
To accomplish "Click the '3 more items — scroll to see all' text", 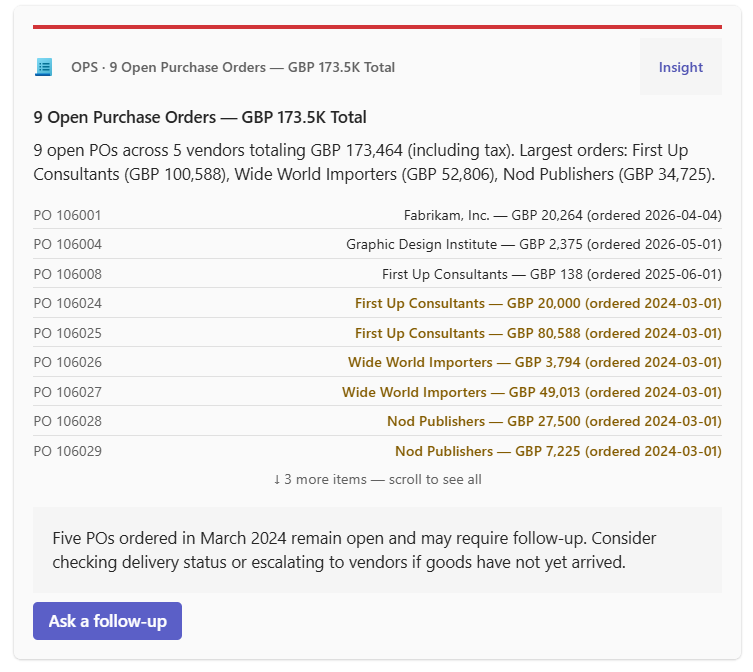I will 377,479.
